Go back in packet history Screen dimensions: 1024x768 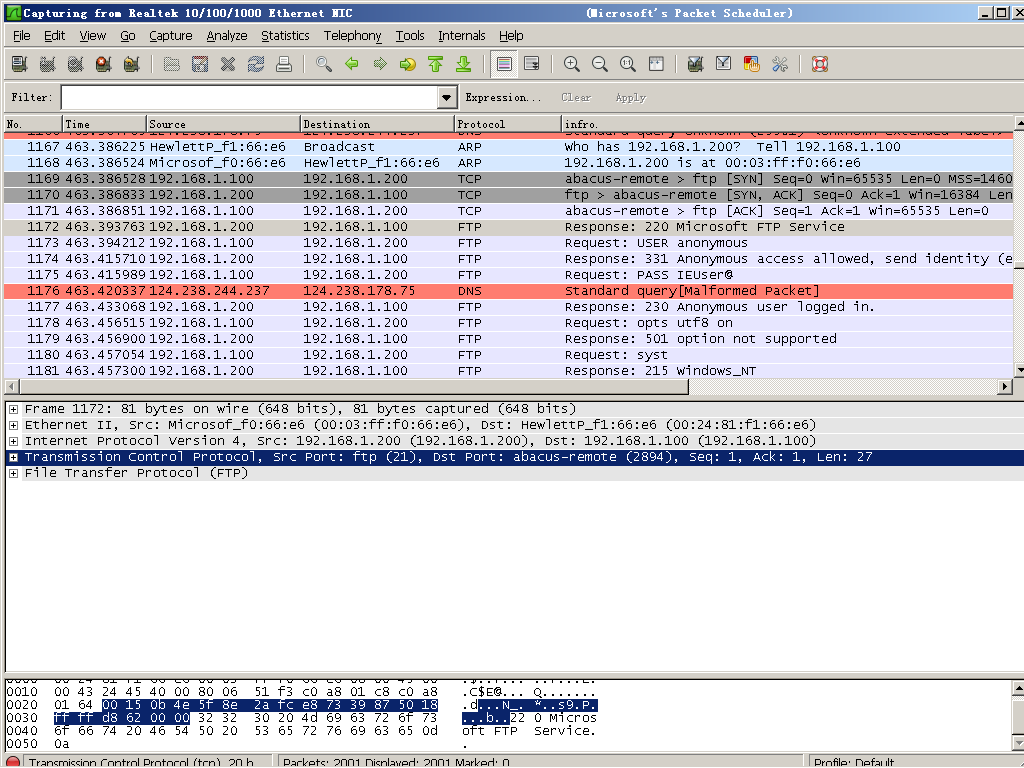pyautogui.click(x=352, y=64)
